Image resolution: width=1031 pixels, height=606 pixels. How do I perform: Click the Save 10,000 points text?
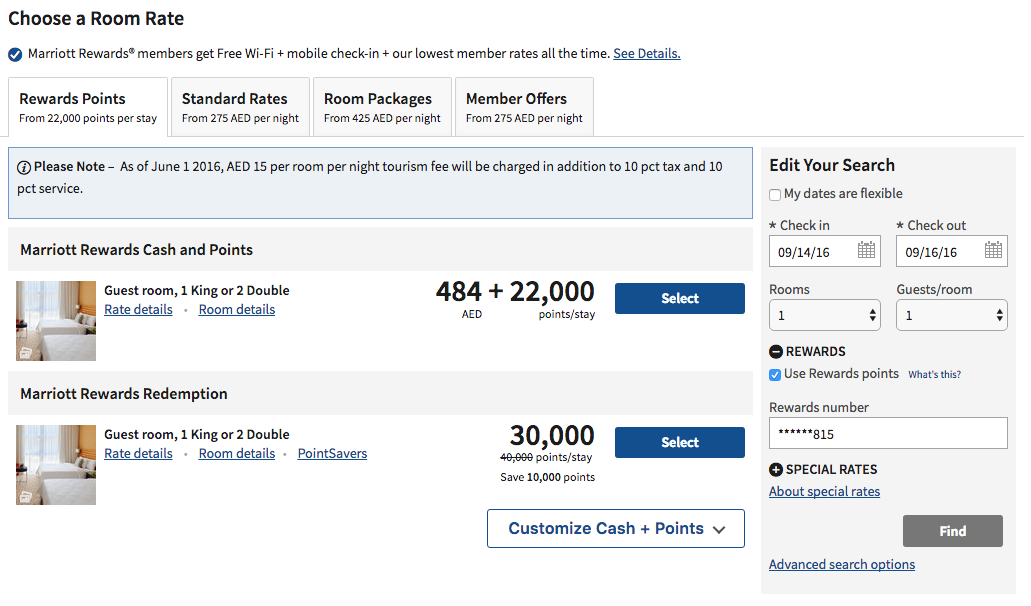[547, 477]
